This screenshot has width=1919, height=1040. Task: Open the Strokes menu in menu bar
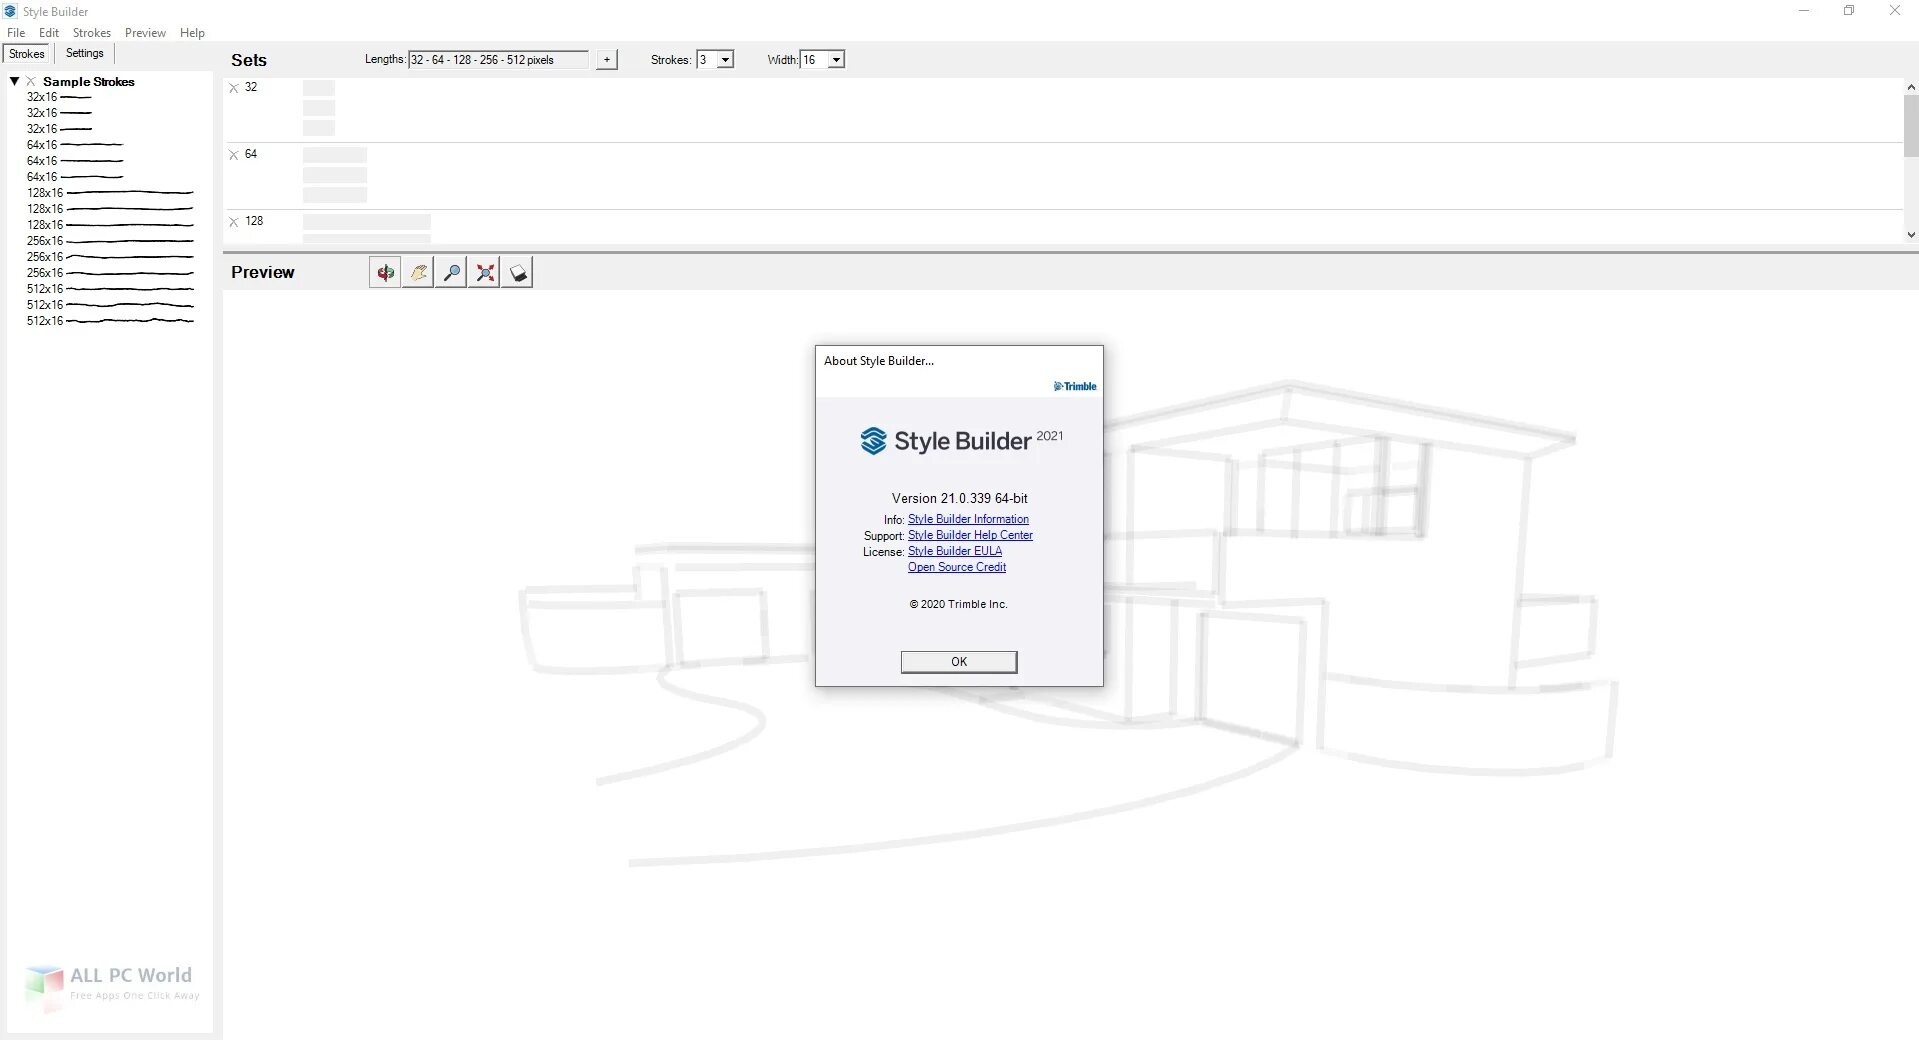92,33
